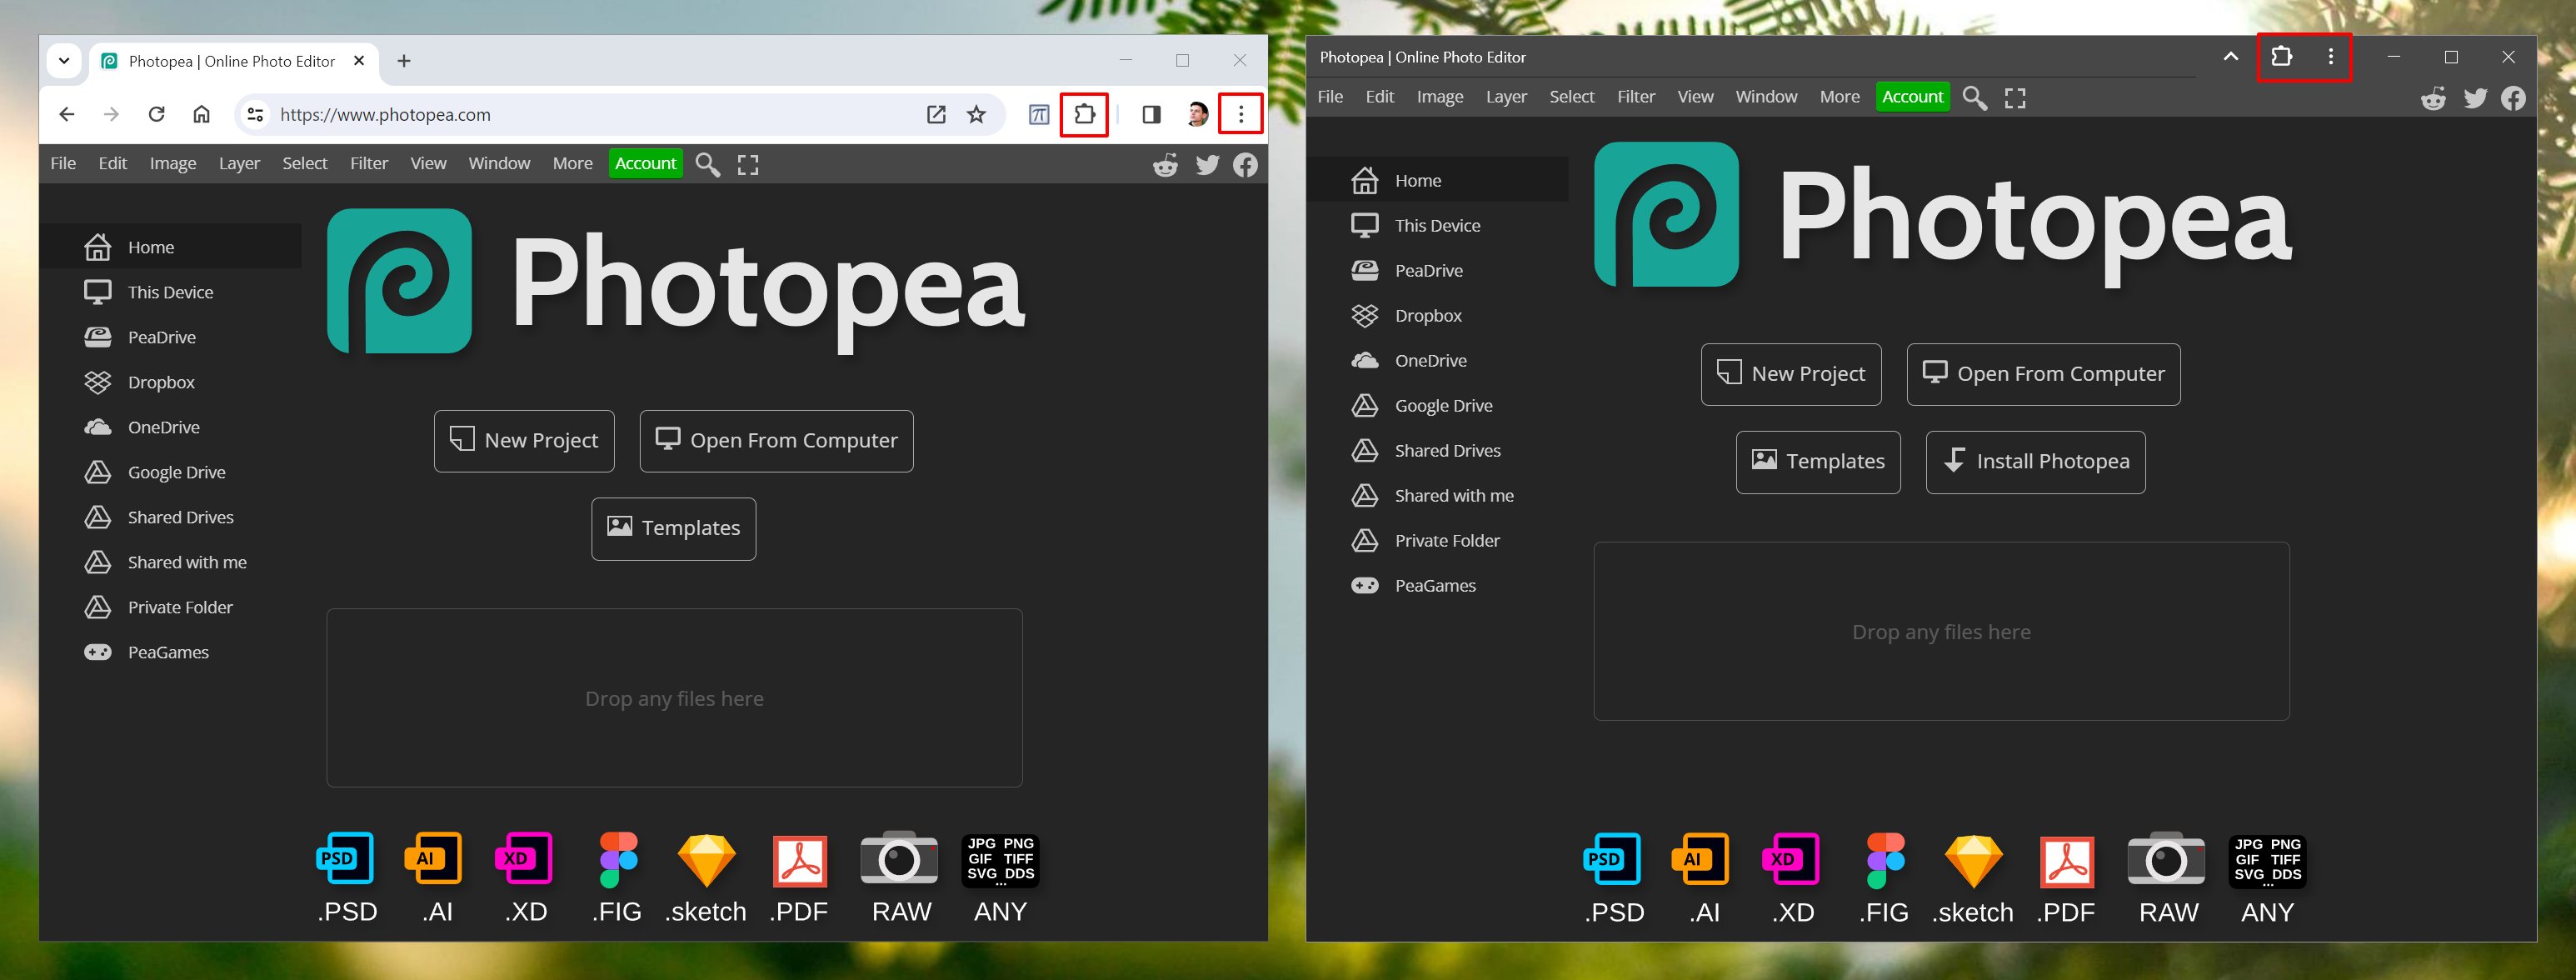Reload the page with the refresh icon

tap(156, 114)
